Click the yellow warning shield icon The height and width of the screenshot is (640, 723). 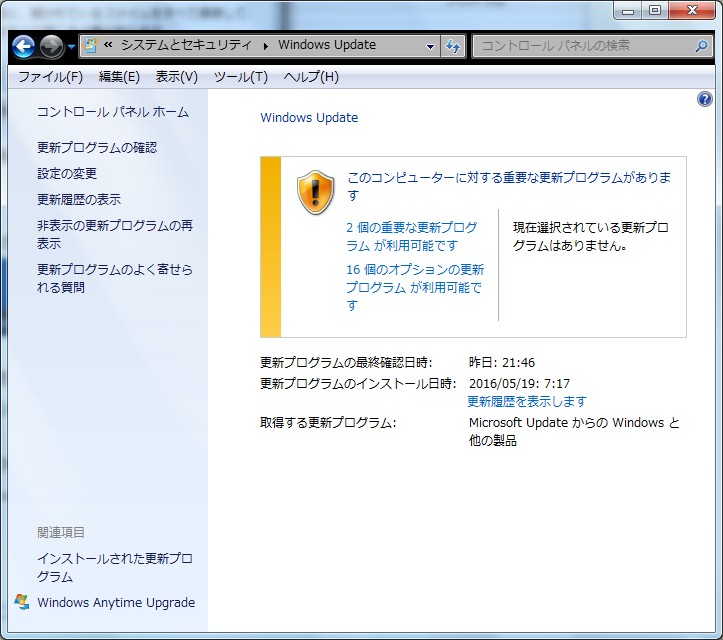(315, 192)
